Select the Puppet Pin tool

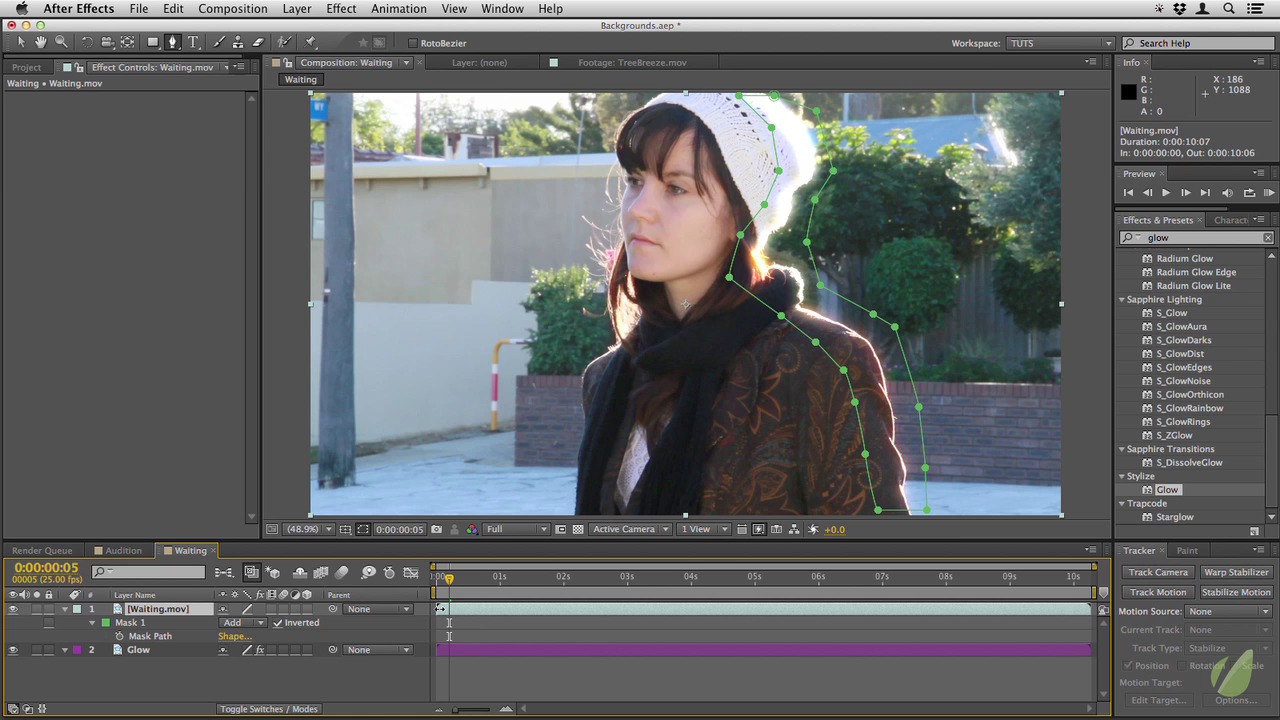[x=311, y=42]
